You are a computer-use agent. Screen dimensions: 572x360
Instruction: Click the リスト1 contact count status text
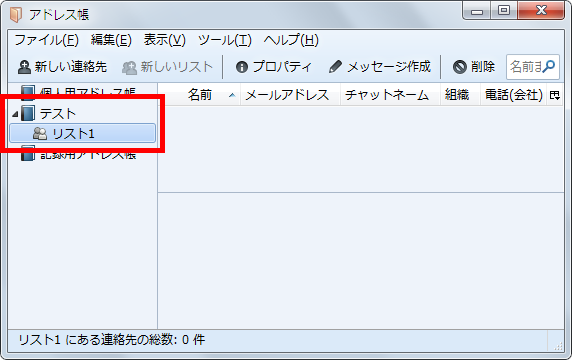click(112, 340)
